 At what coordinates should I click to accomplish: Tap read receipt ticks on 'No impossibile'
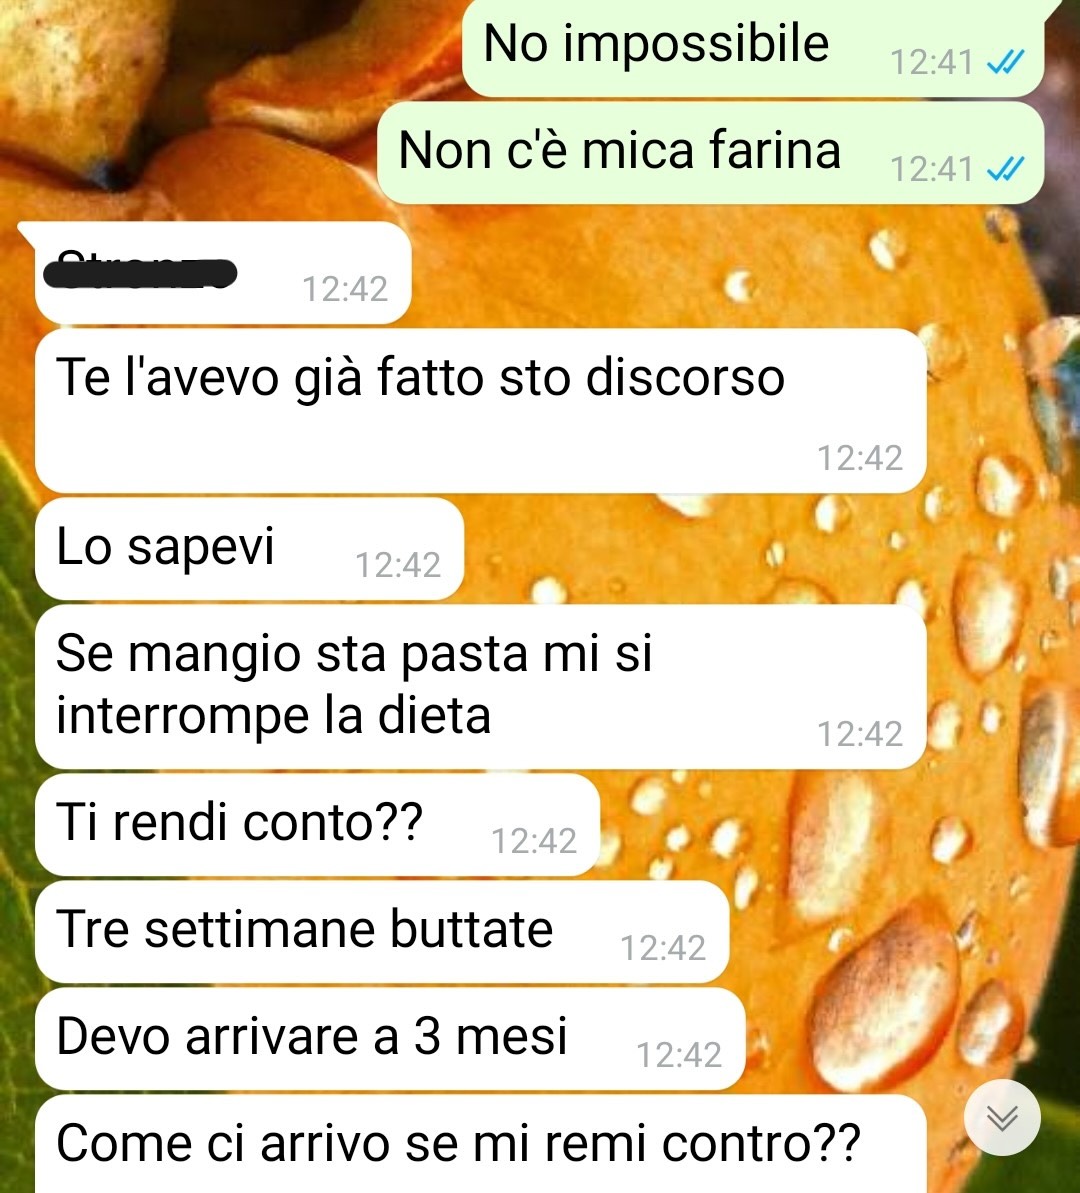1005,62
